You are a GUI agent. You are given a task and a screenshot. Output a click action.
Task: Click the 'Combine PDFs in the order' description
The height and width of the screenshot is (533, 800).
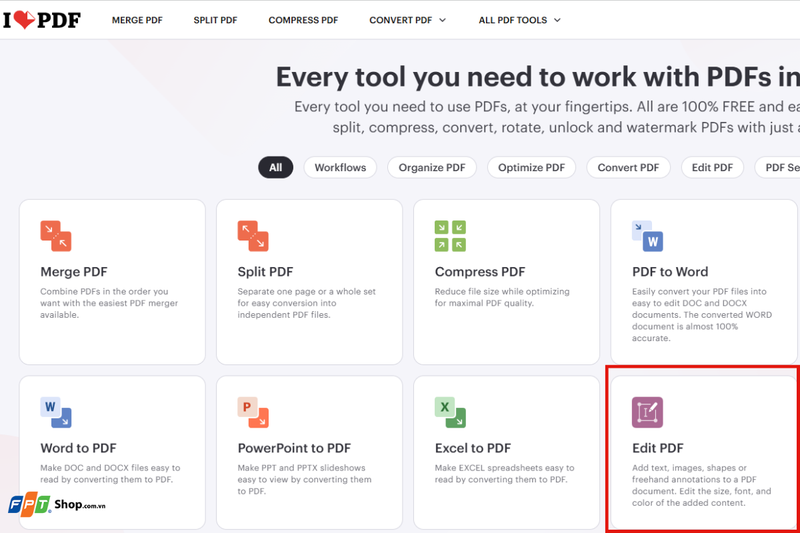click(x=109, y=303)
